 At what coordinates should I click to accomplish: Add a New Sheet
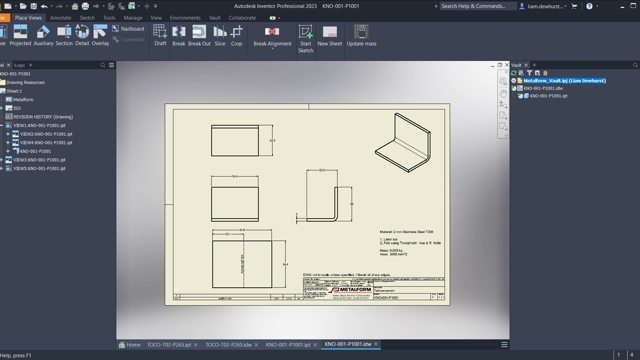coord(329,35)
